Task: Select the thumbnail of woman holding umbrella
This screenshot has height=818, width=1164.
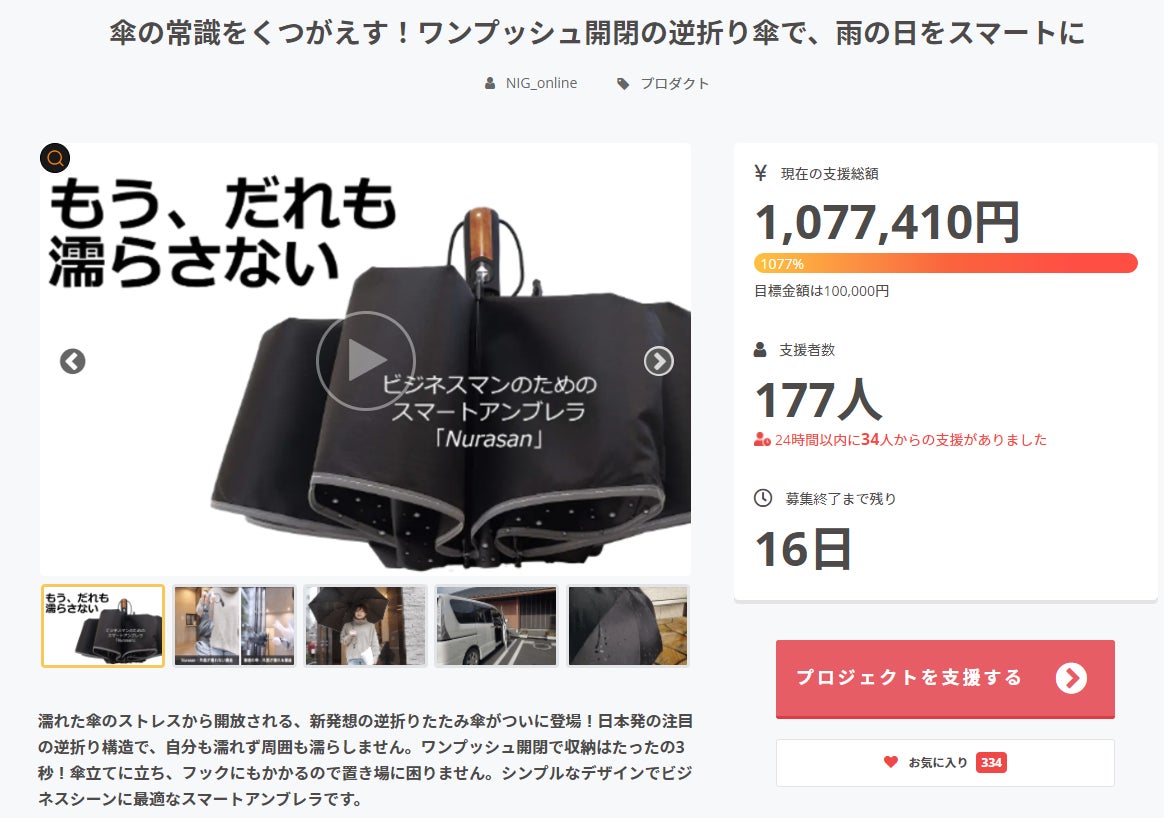Action: point(365,626)
